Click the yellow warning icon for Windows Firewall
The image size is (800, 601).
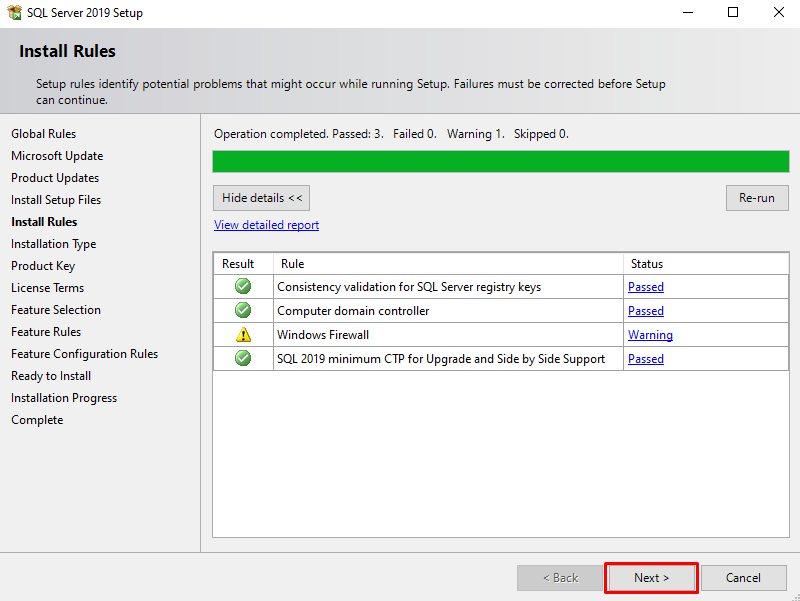(x=243, y=335)
